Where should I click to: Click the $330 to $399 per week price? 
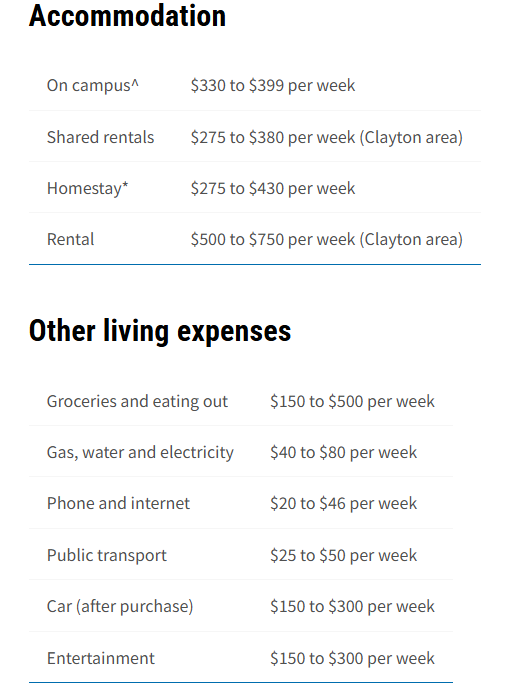click(273, 85)
